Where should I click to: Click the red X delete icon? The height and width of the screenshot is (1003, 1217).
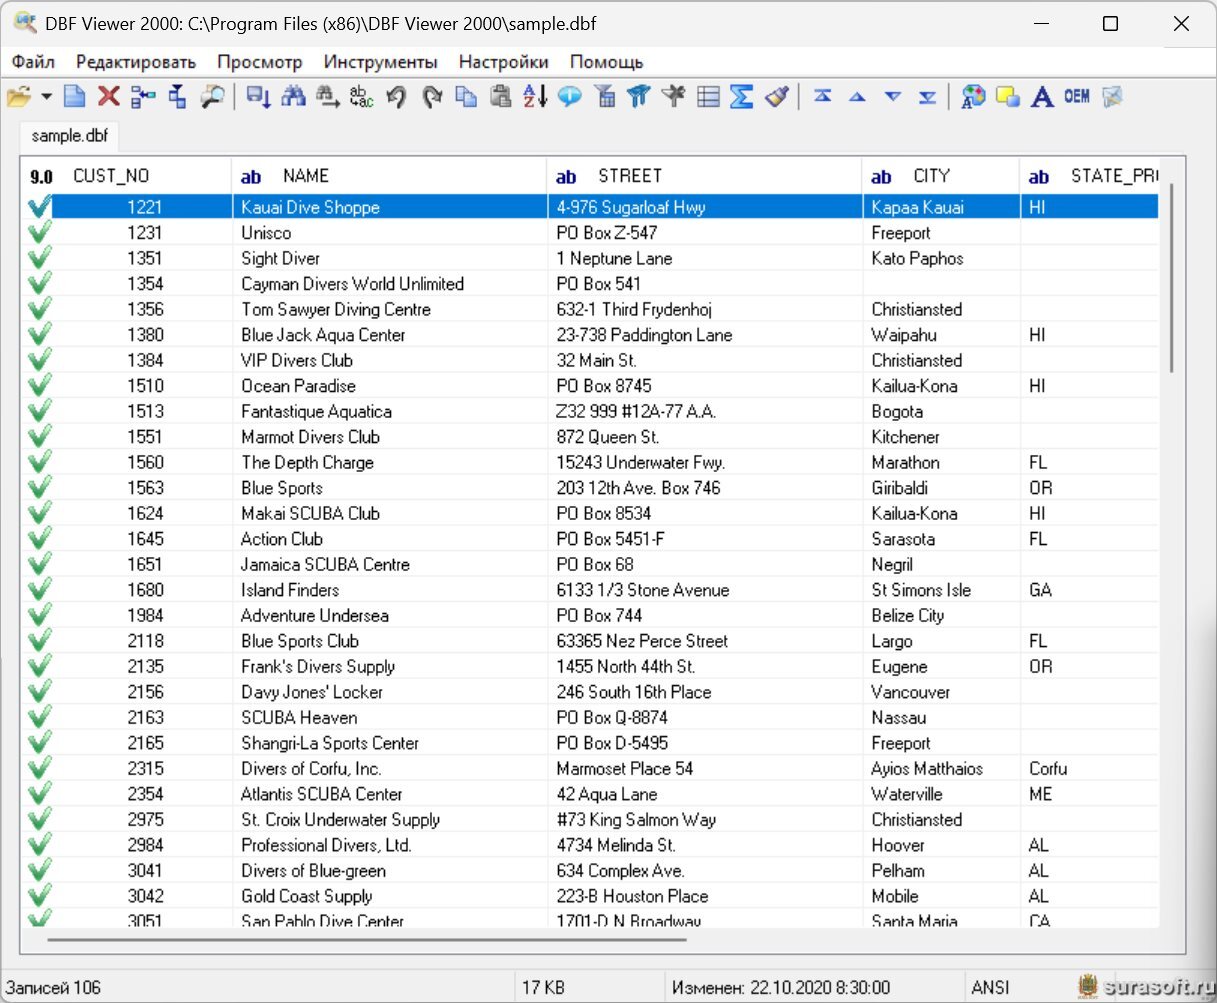tap(109, 97)
